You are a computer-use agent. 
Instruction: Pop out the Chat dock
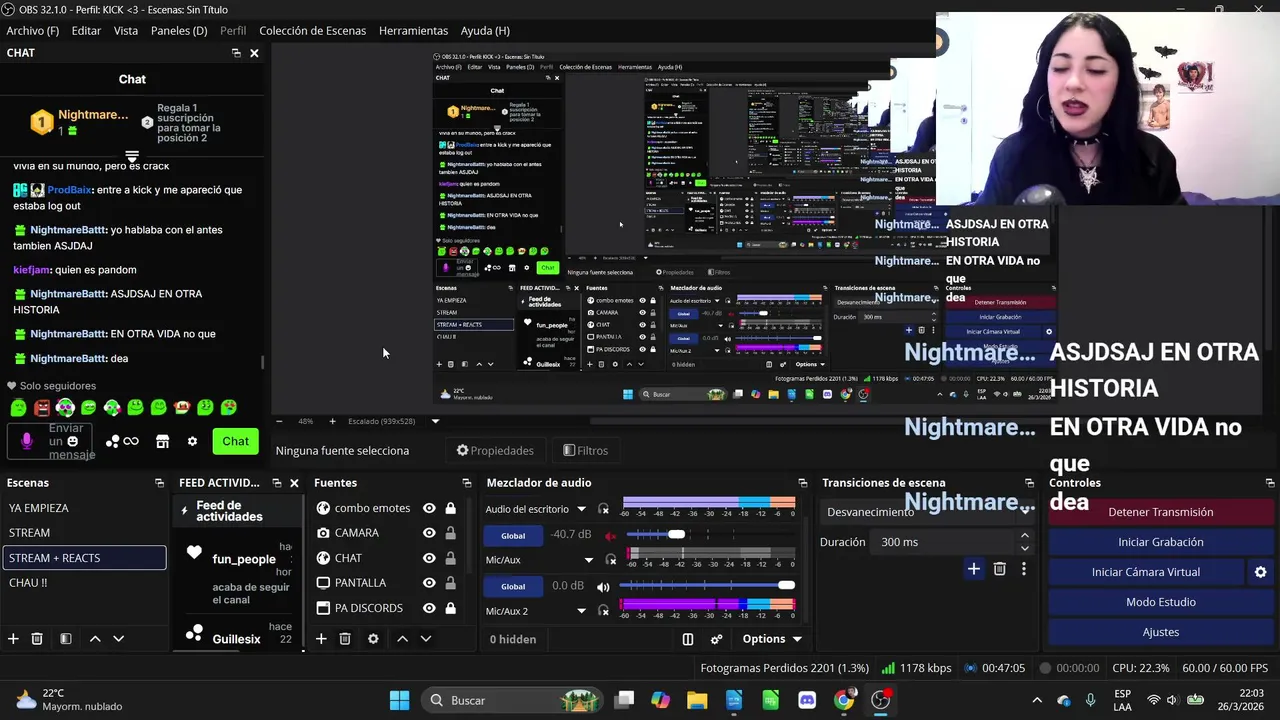(x=236, y=53)
